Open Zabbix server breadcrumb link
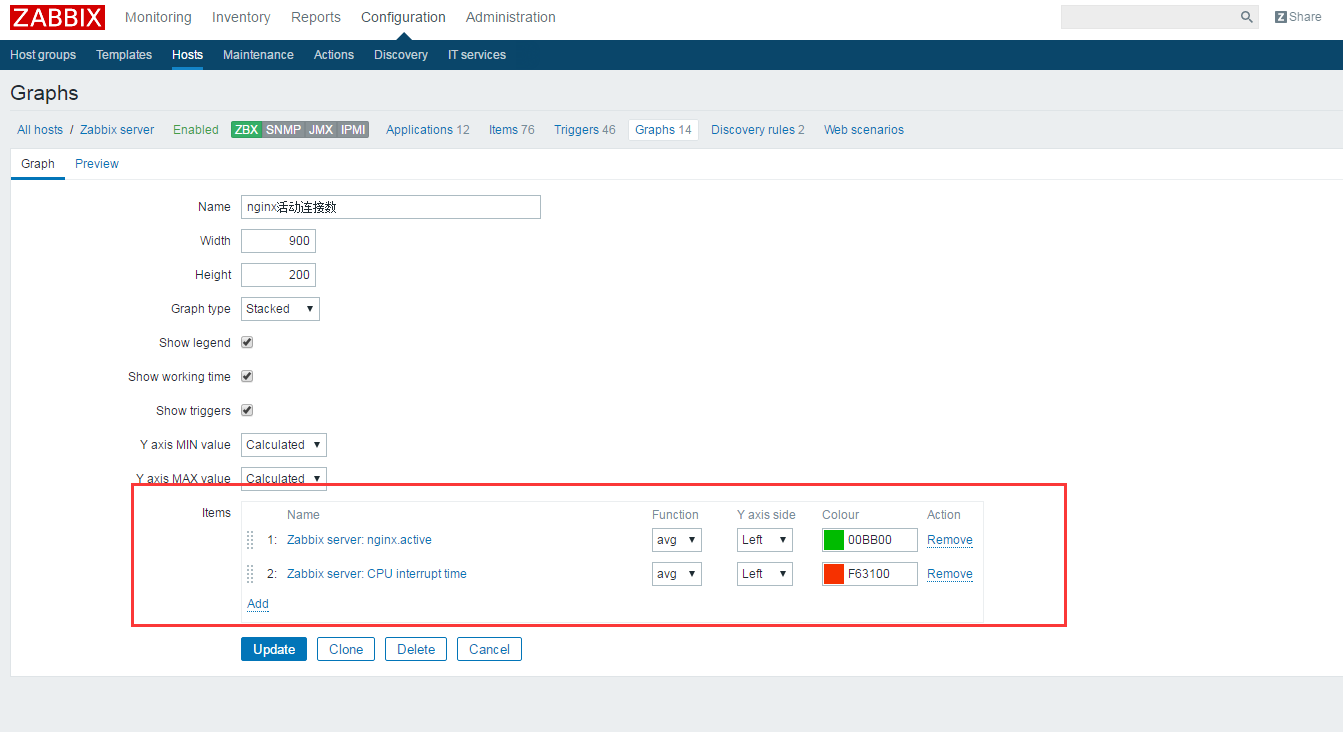 pyautogui.click(x=117, y=130)
